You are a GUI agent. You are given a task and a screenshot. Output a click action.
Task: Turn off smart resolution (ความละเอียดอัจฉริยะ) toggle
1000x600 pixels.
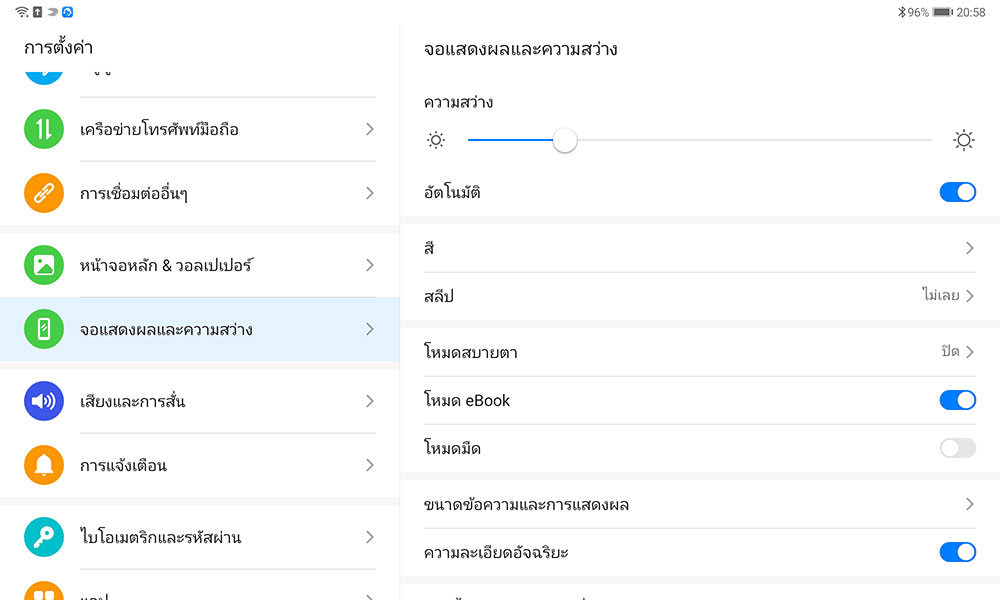pyautogui.click(x=957, y=552)
